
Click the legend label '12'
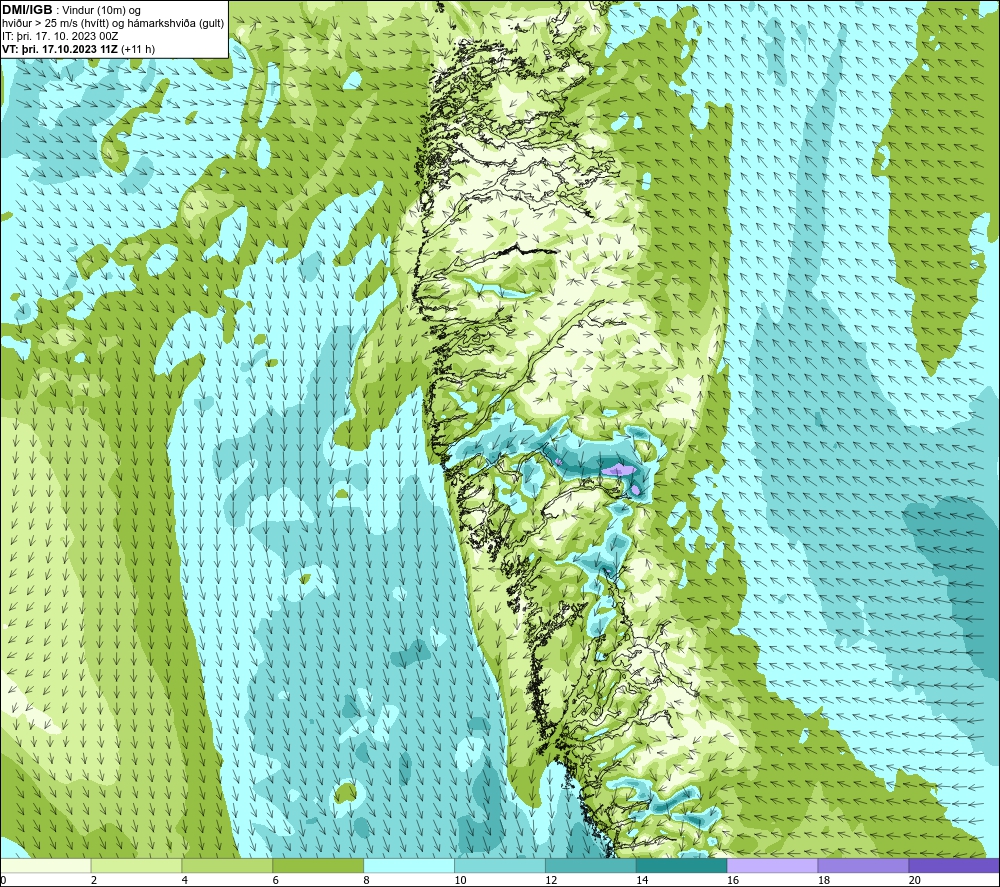[551, 880]
